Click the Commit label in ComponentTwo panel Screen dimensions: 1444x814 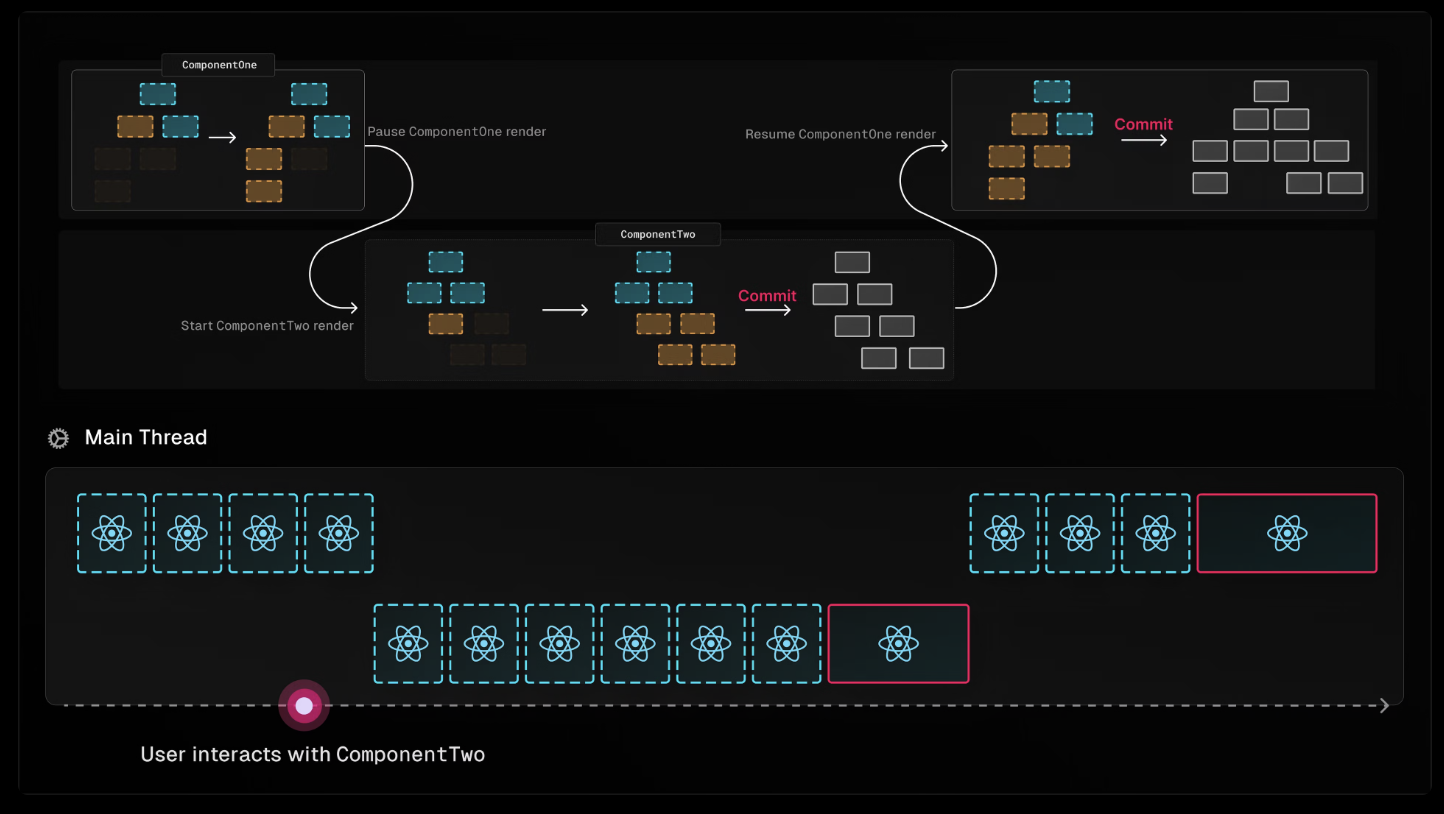[767, 296]
